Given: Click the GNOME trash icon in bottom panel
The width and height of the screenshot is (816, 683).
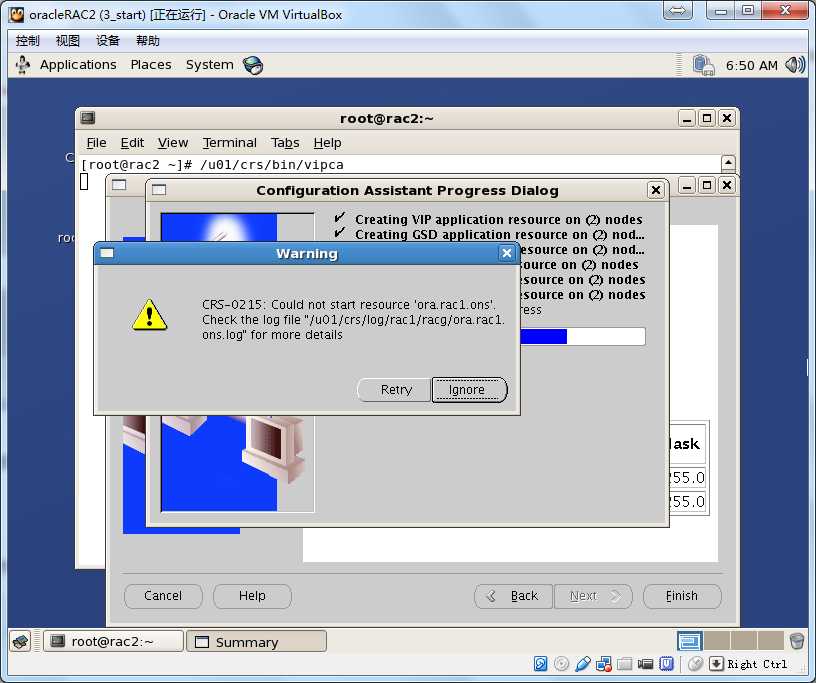Looking at the screenshot, I should coord(797,641).
